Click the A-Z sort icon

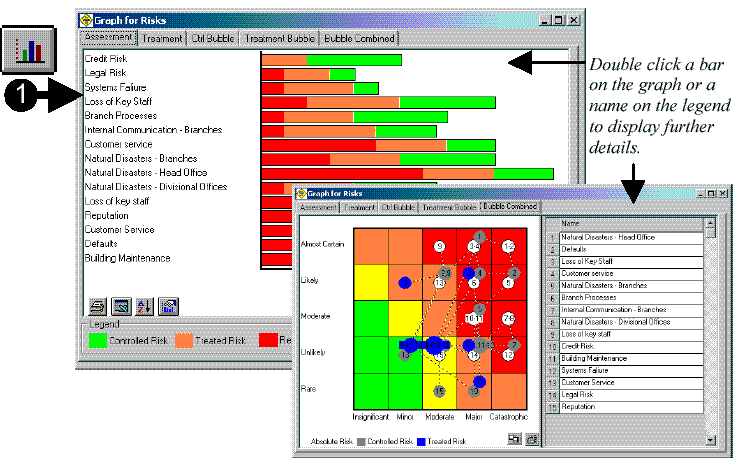click(x=145, y=307)
